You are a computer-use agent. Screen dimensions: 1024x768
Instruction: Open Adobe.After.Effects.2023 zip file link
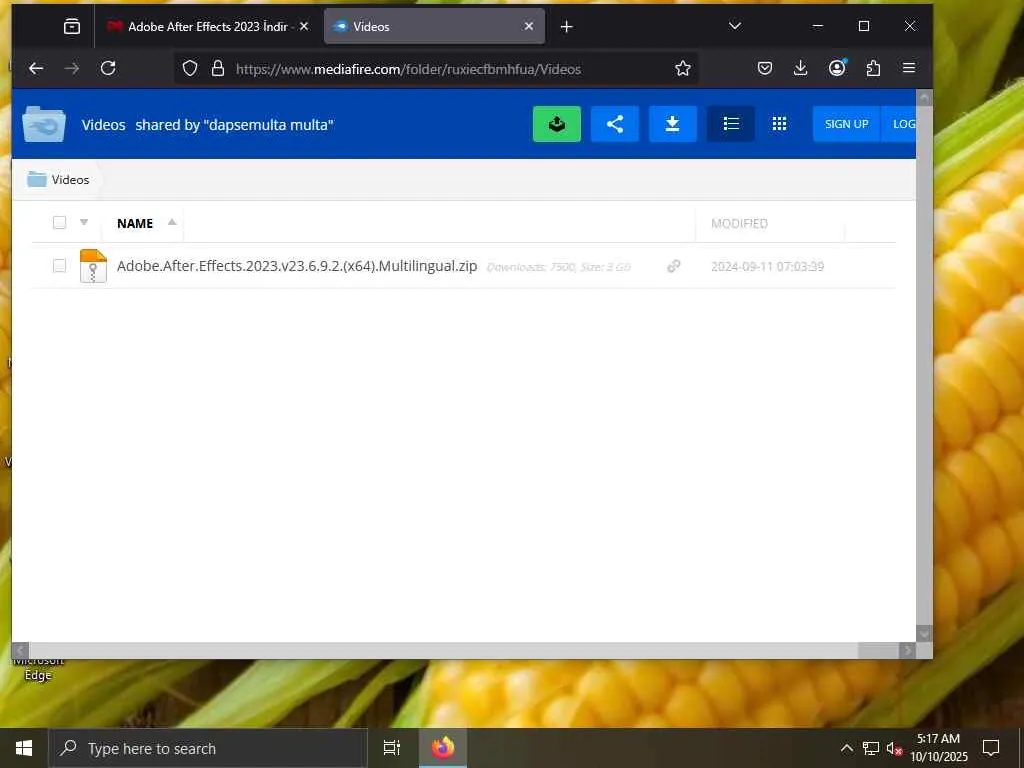coord(297,266)
